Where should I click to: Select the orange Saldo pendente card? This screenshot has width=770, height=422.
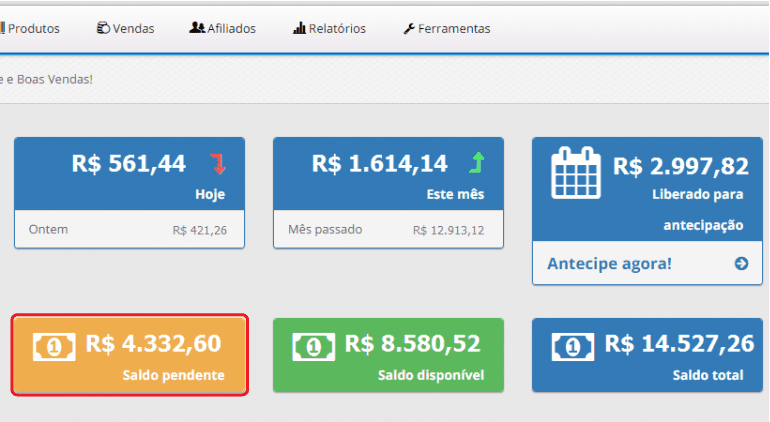[x=130, y=355]
